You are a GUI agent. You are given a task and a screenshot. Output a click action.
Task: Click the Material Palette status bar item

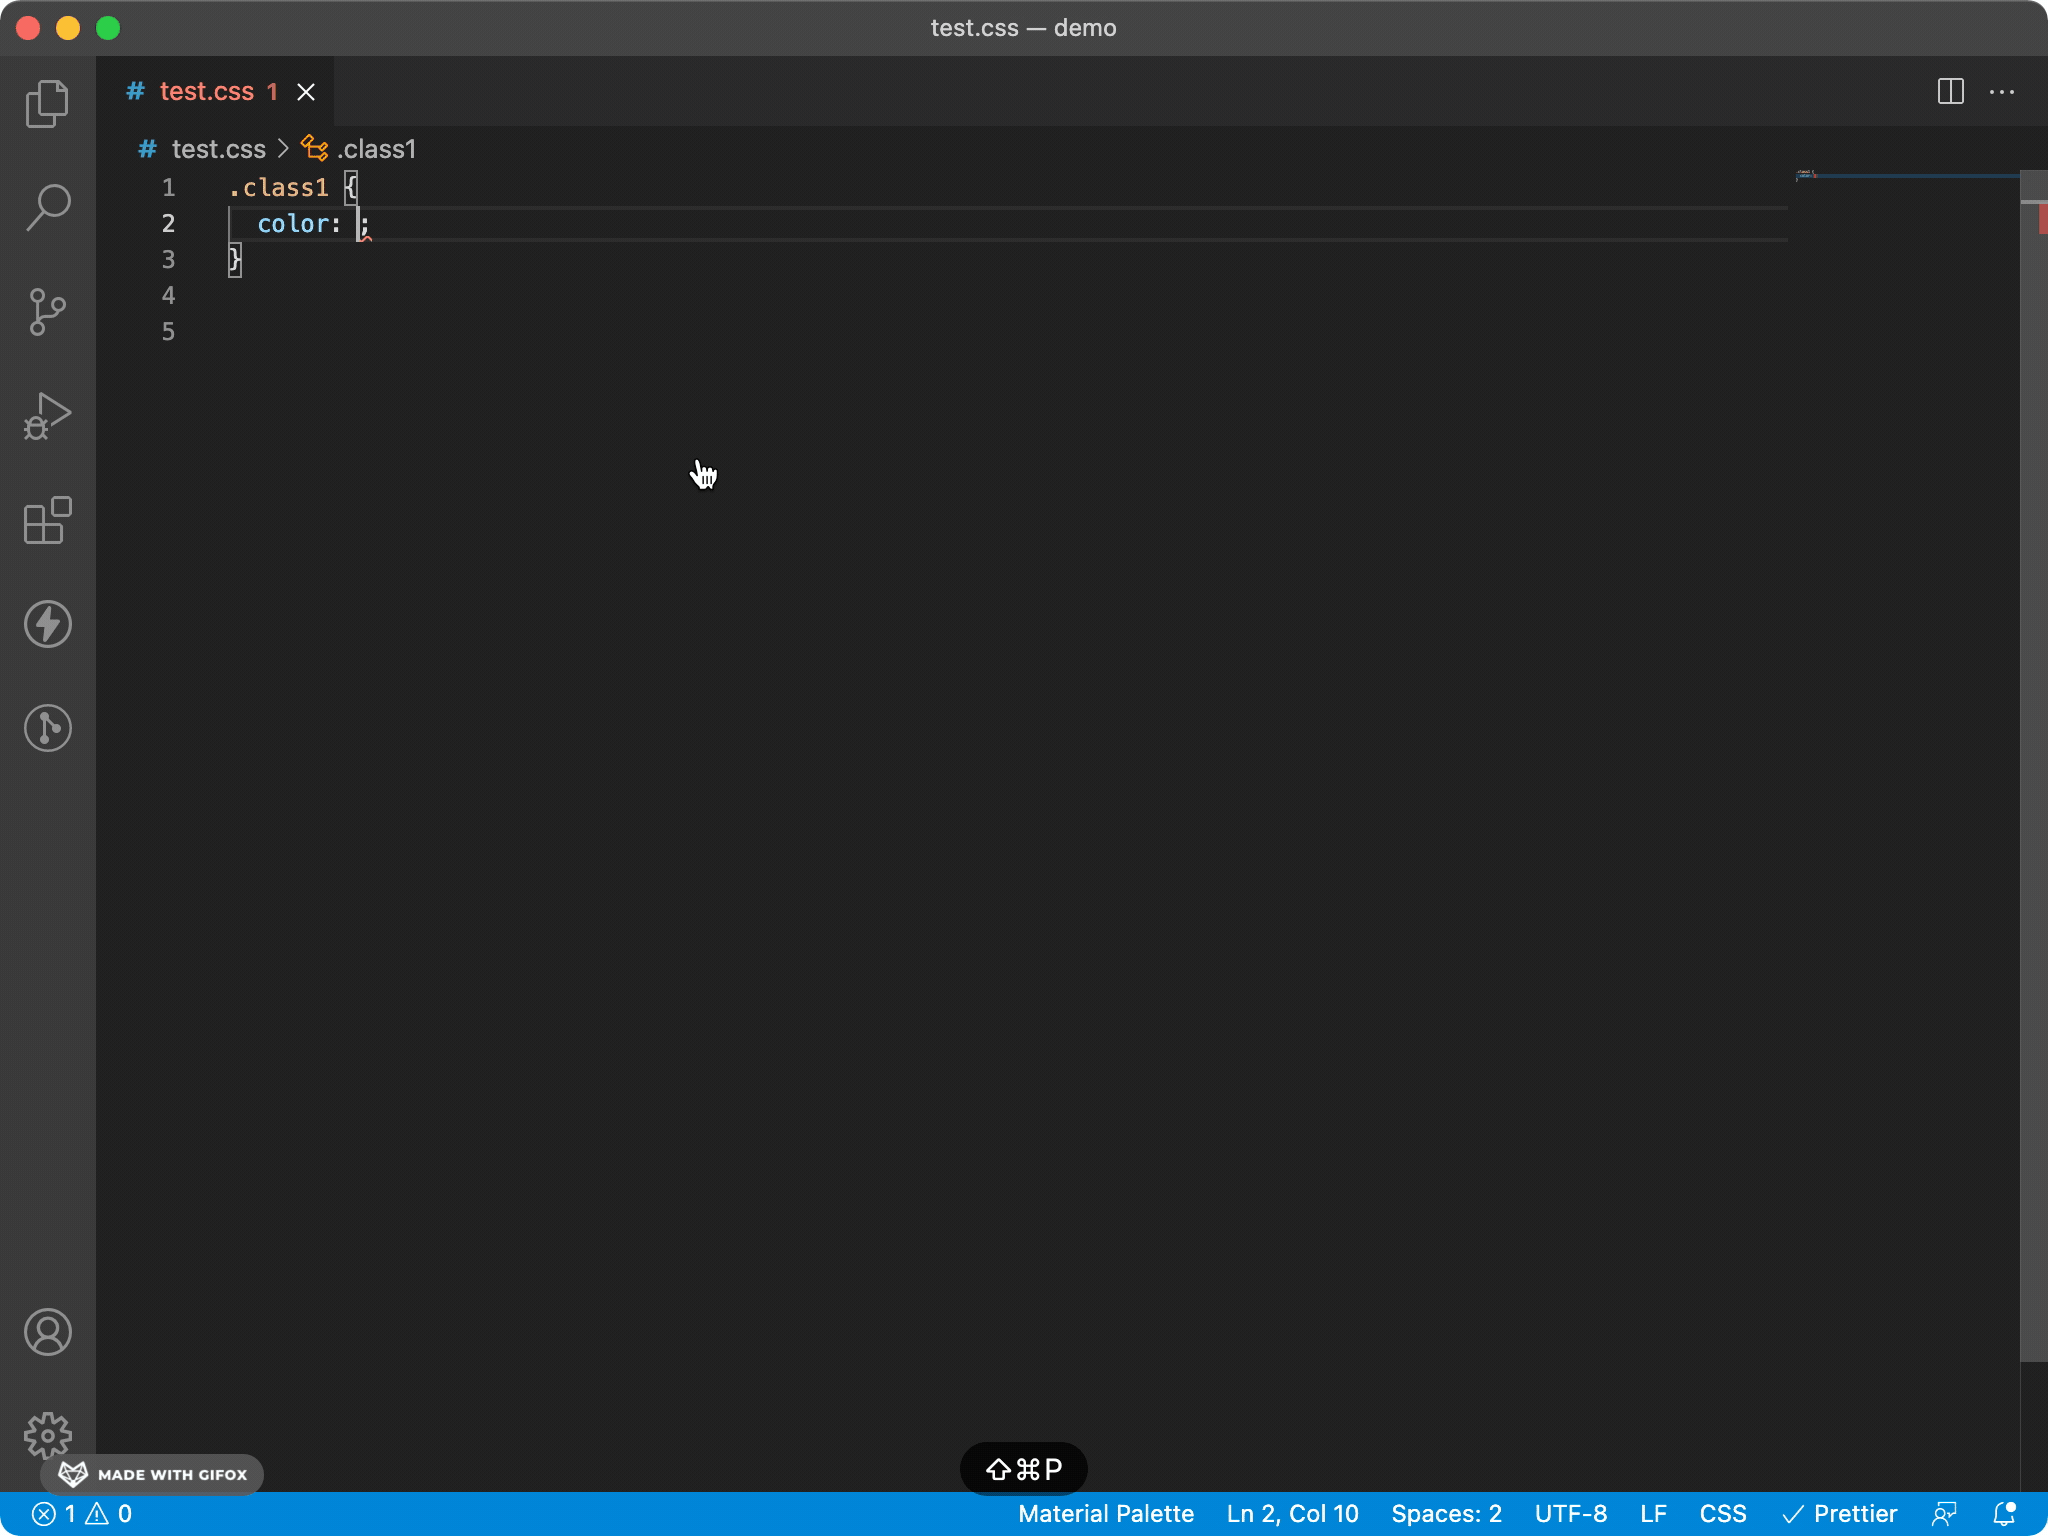click(1106, 1514)
